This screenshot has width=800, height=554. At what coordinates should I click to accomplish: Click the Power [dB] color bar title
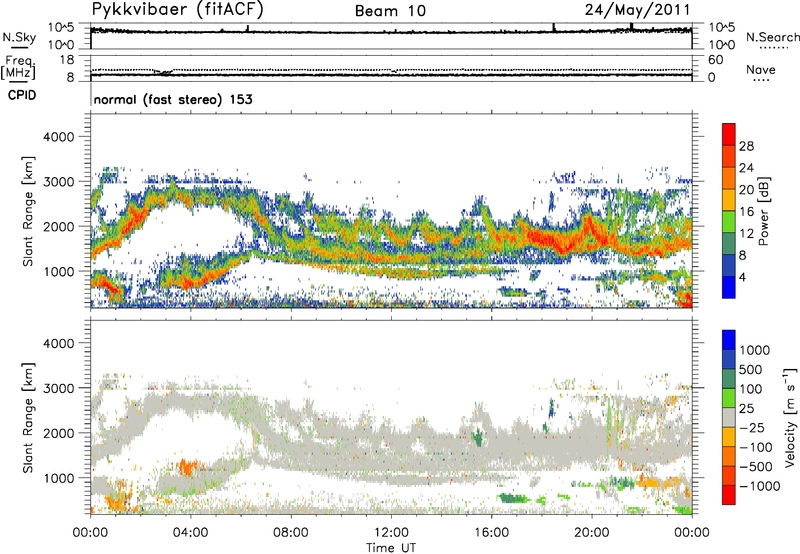coord(763,211)
